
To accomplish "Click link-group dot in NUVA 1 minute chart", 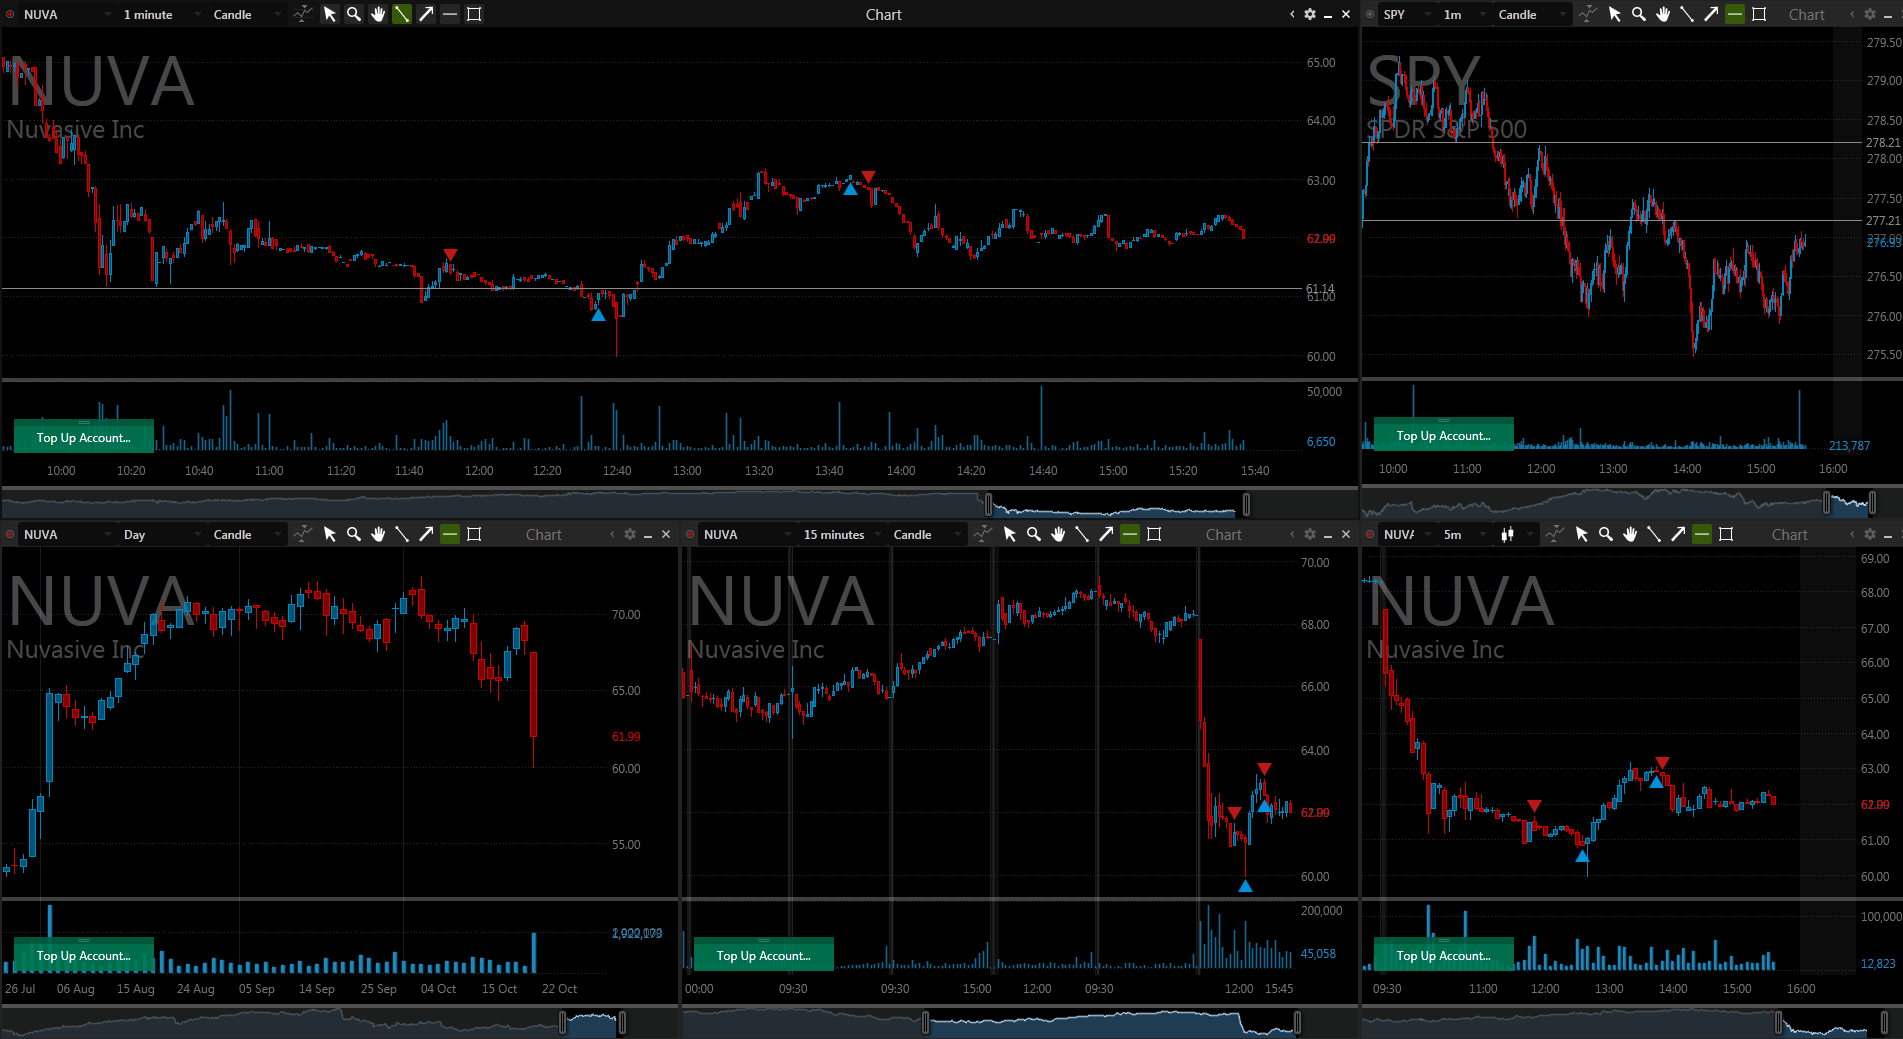I will coord(10,14).
